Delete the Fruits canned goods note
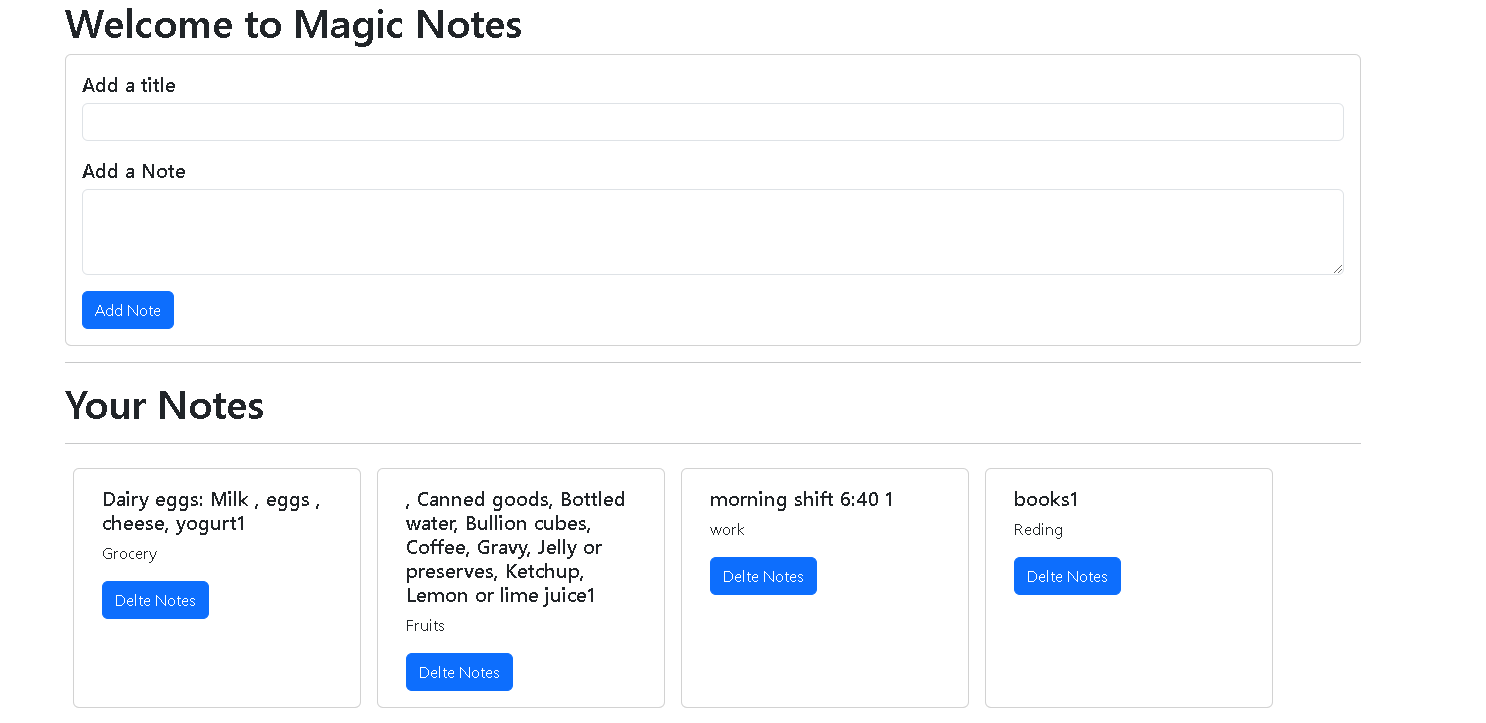The height and width of the screenshot is (723, 1486). point(459,672)
